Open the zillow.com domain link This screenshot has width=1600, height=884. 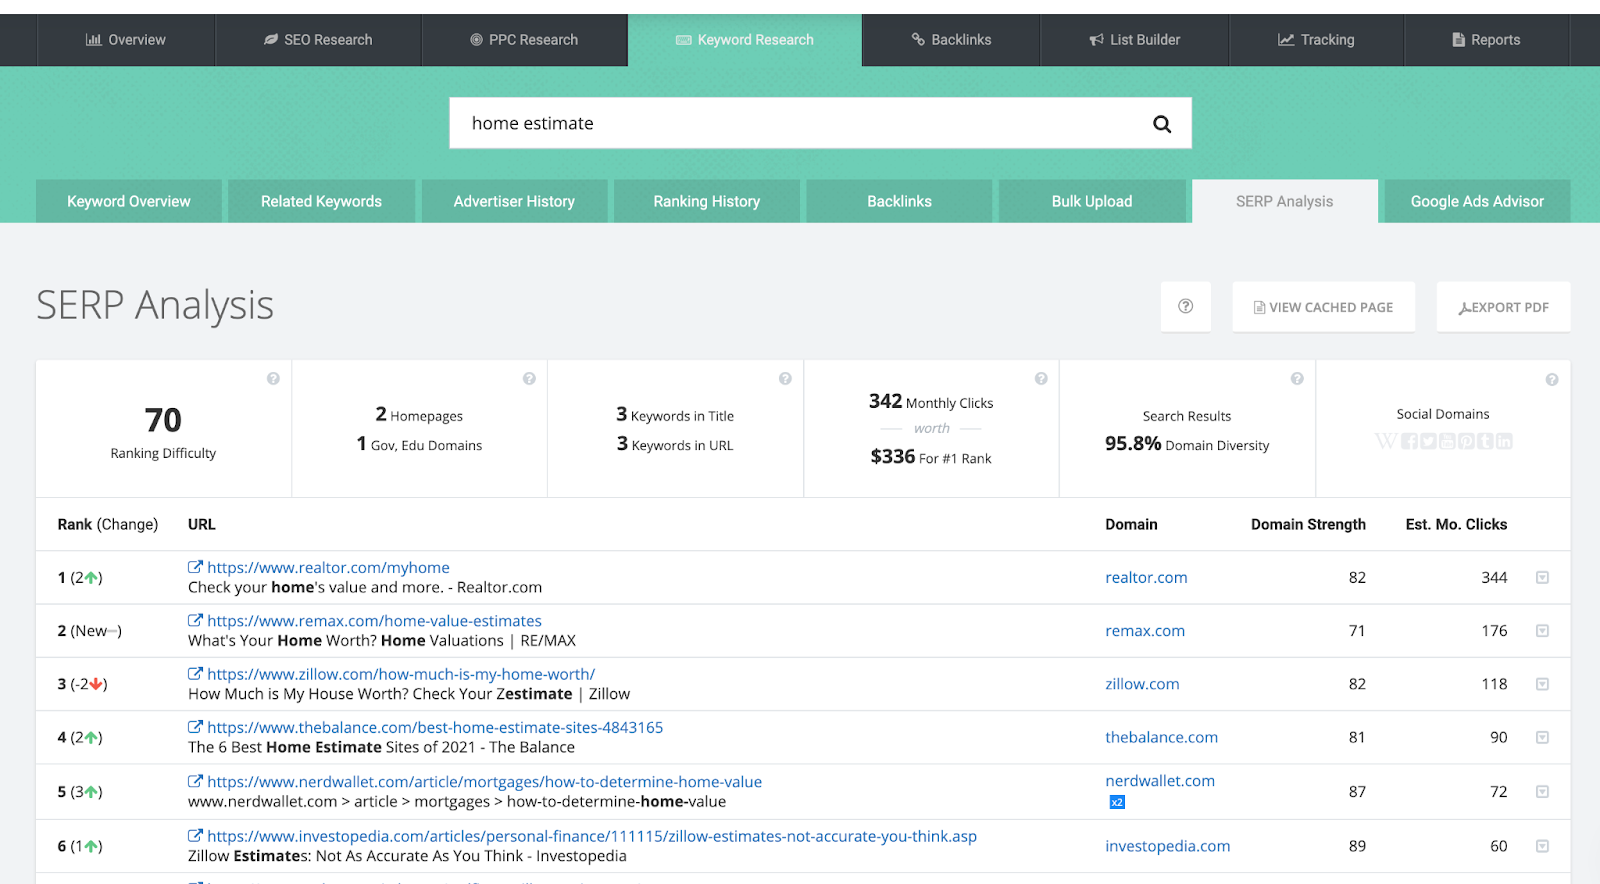pos(1142,684)
